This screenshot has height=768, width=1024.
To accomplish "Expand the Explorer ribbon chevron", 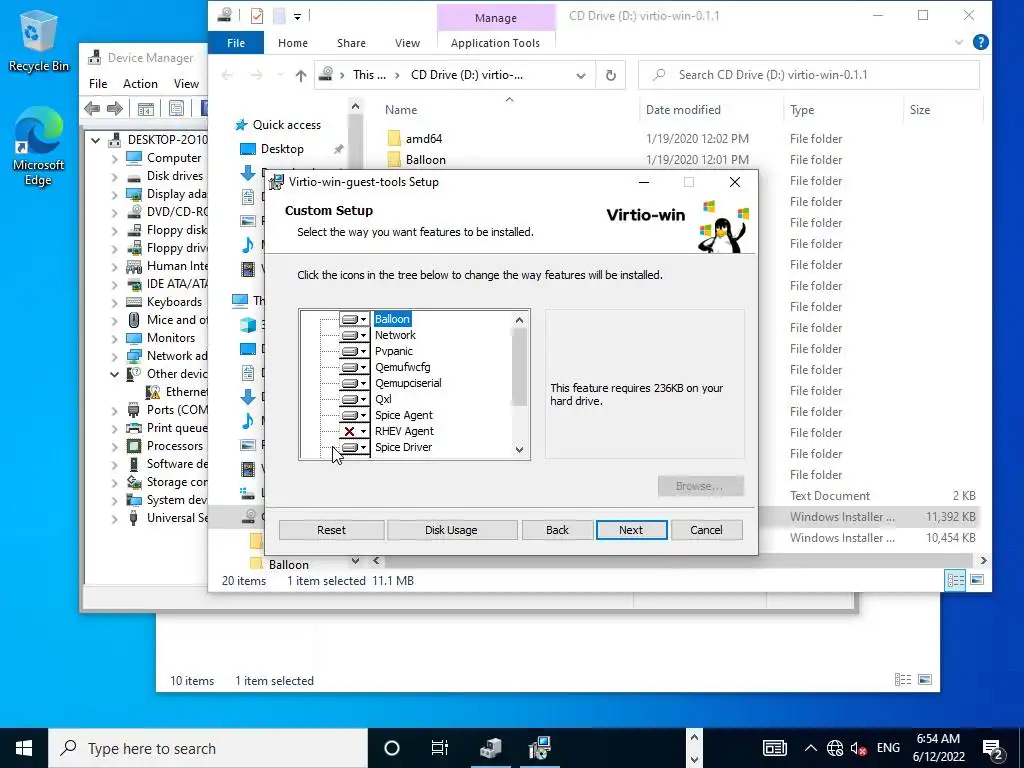I will tap(959, 42).
